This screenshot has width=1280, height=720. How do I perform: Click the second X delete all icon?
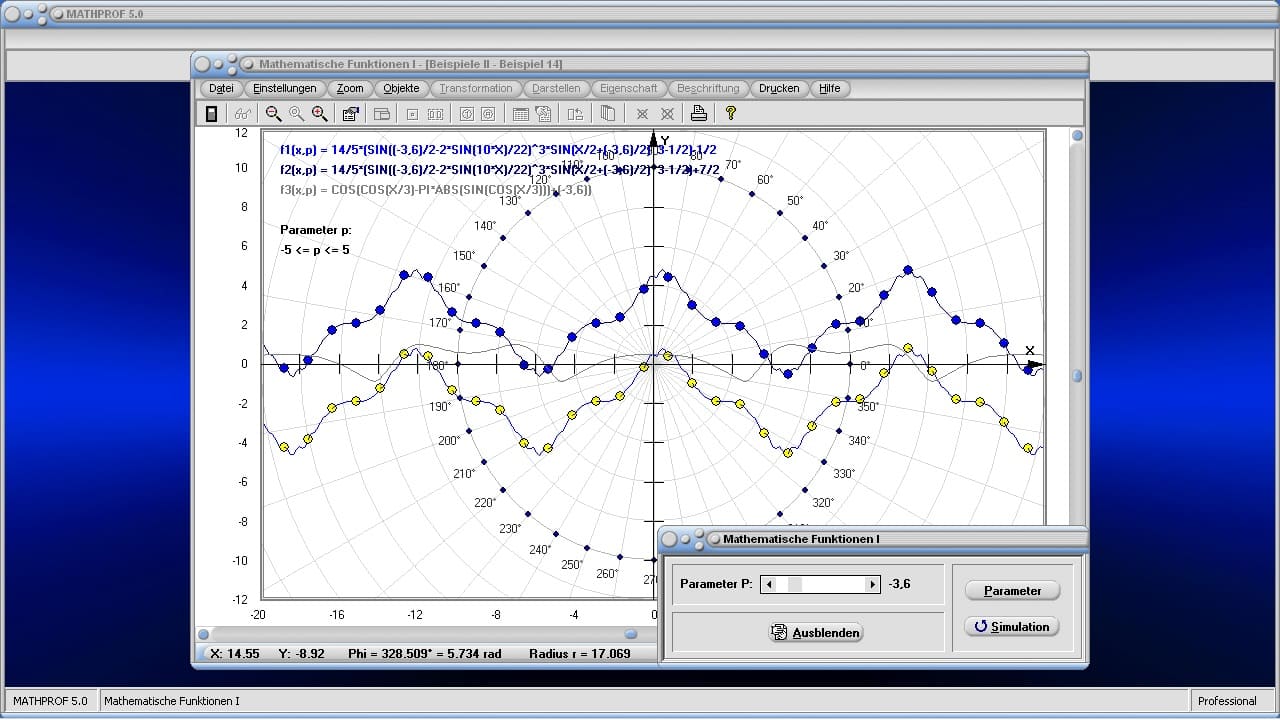point(667,114)
